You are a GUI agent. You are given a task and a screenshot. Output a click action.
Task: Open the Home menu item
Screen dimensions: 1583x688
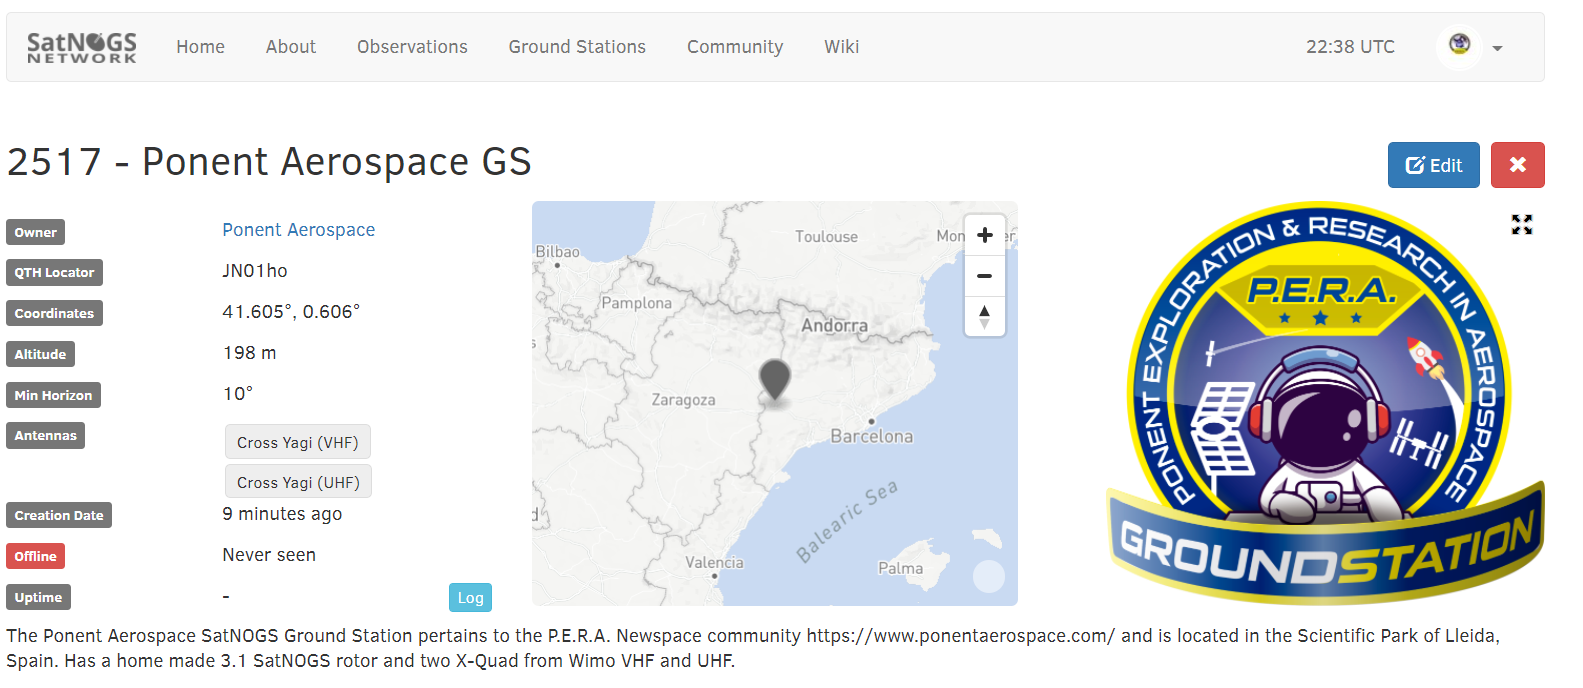[200, 47]
